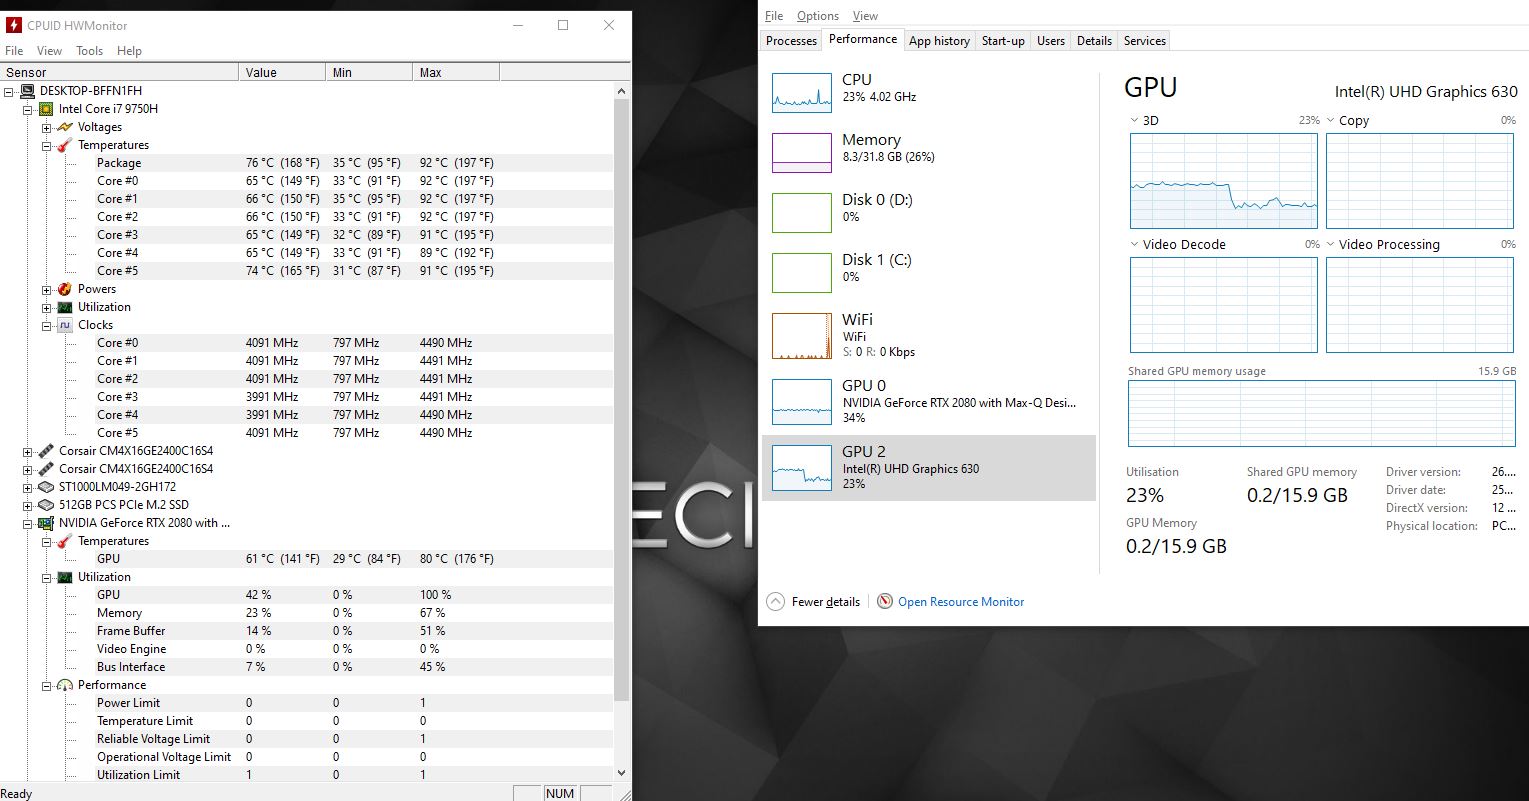Click the ST1000LM049-2GH172 hard drive icon

[46, 487]
